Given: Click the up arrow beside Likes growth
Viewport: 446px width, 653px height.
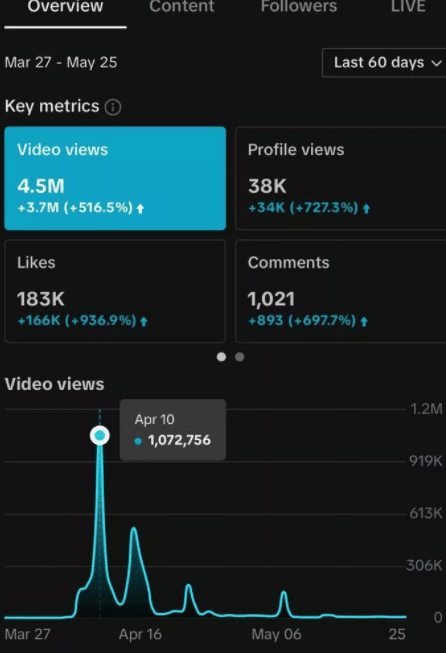Looking at the screenshot, I should coord(144,322).
